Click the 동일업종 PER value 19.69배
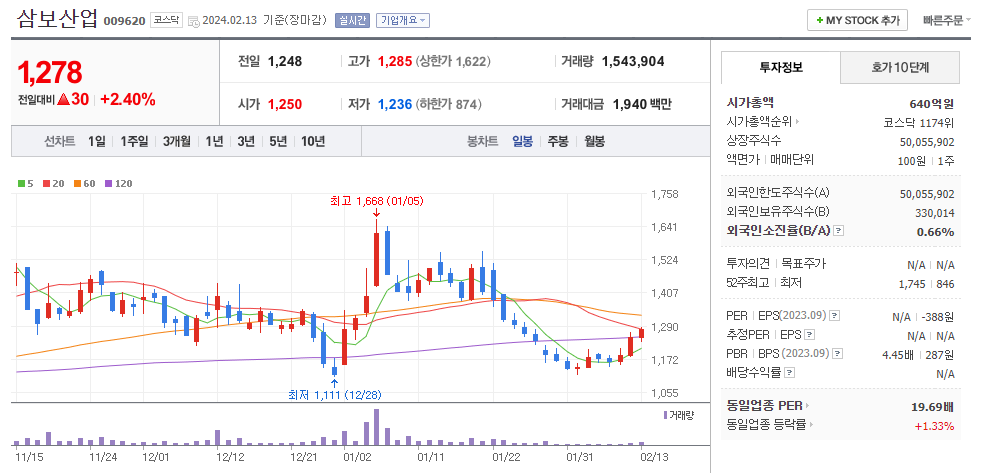The height and width of the screenshot is (473, 982). tap(933, 407)
